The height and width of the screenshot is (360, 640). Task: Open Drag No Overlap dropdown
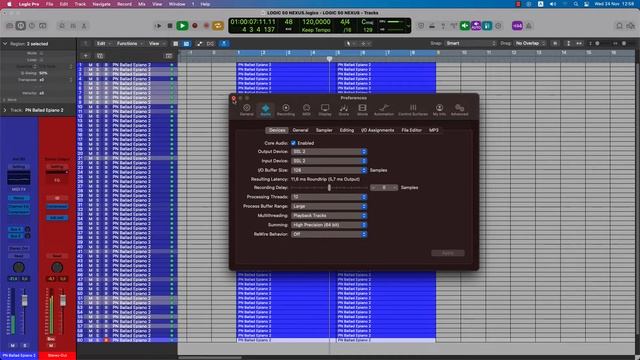point(530,43)
